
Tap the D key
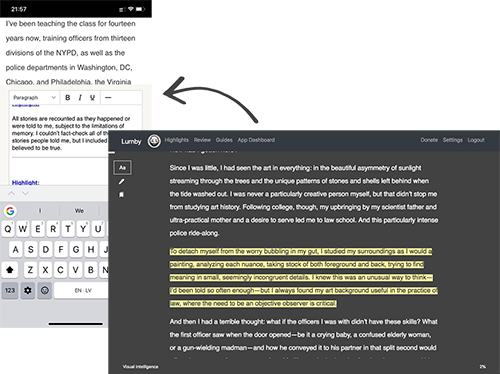coord(46,249)
